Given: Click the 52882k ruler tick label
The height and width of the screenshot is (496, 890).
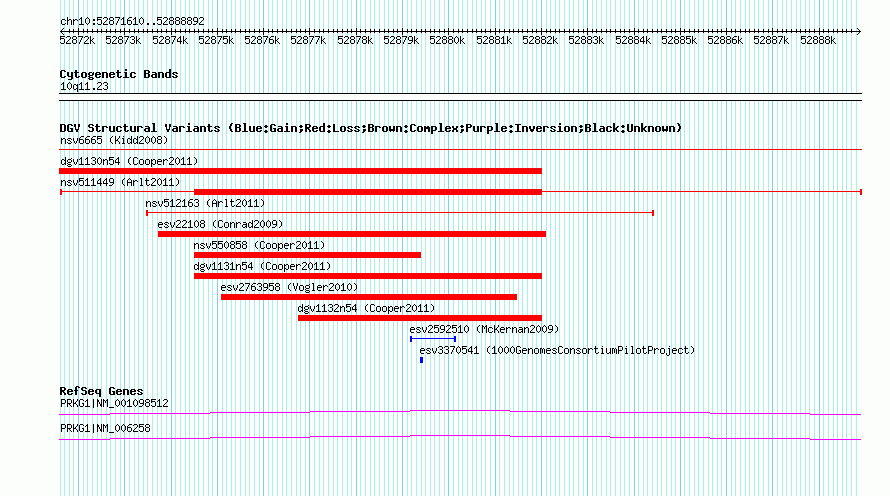Looking at the screenshot, I should 540,40.
